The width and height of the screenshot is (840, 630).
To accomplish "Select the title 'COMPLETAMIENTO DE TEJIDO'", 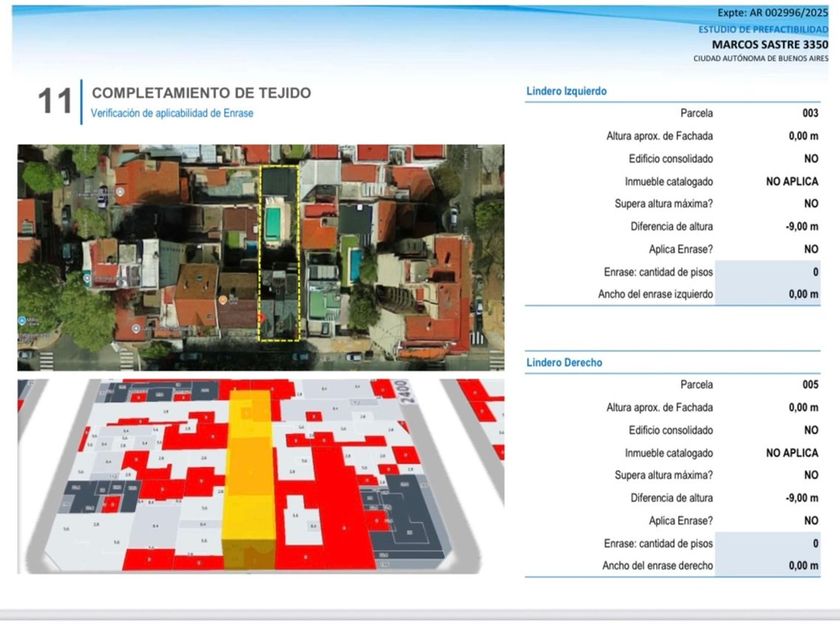I will [201, 93].
